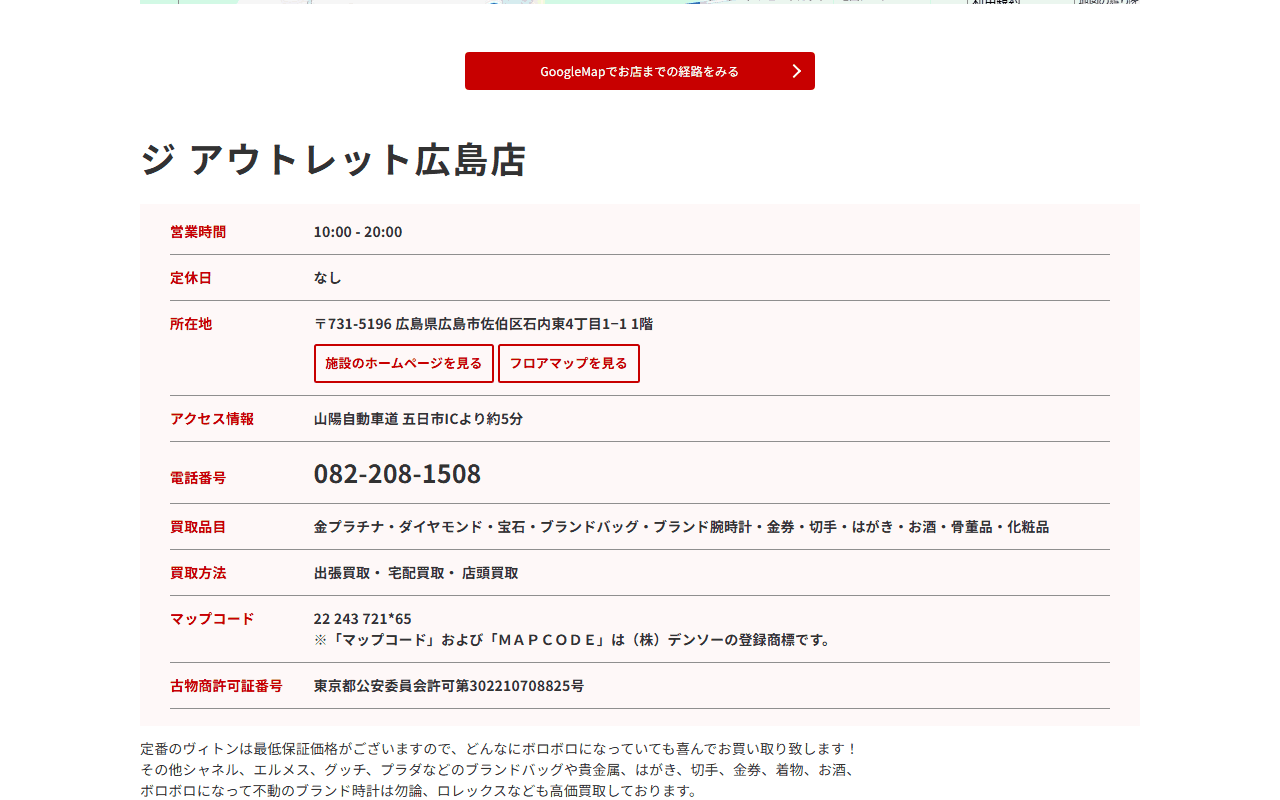Click paragraph line starting その他シャネル
The height and width of the screenshot is (800, 1280).
[x=498, y=770]
